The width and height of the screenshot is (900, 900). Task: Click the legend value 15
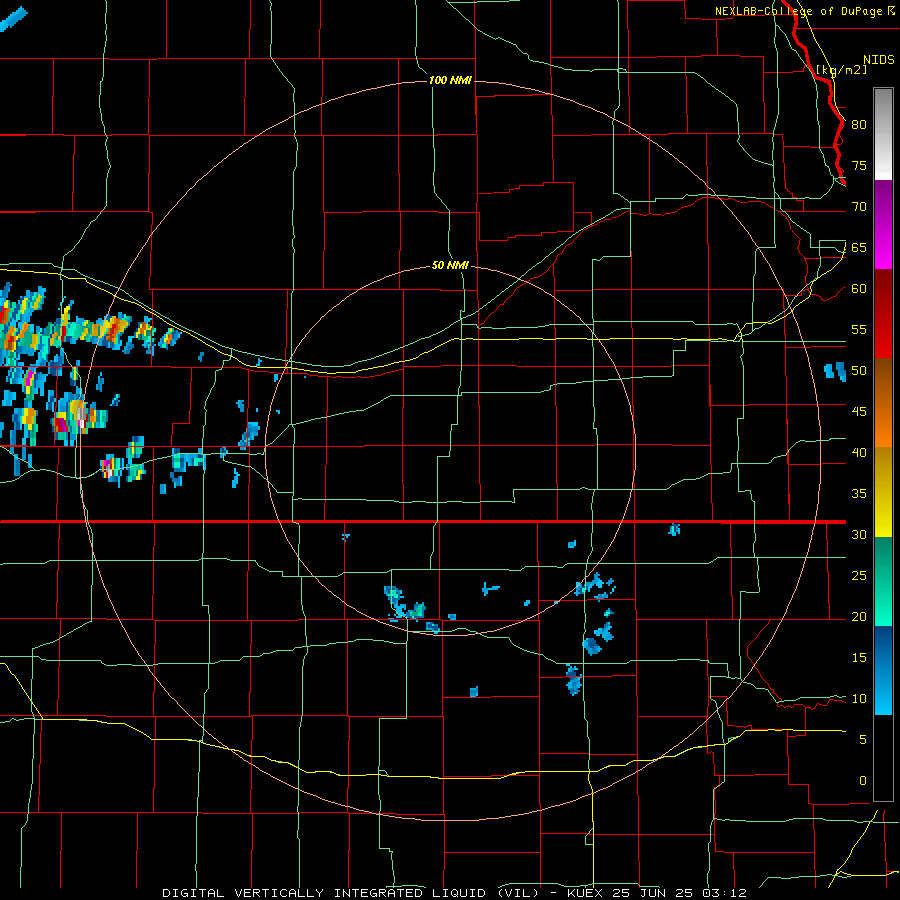coord(859,658)
